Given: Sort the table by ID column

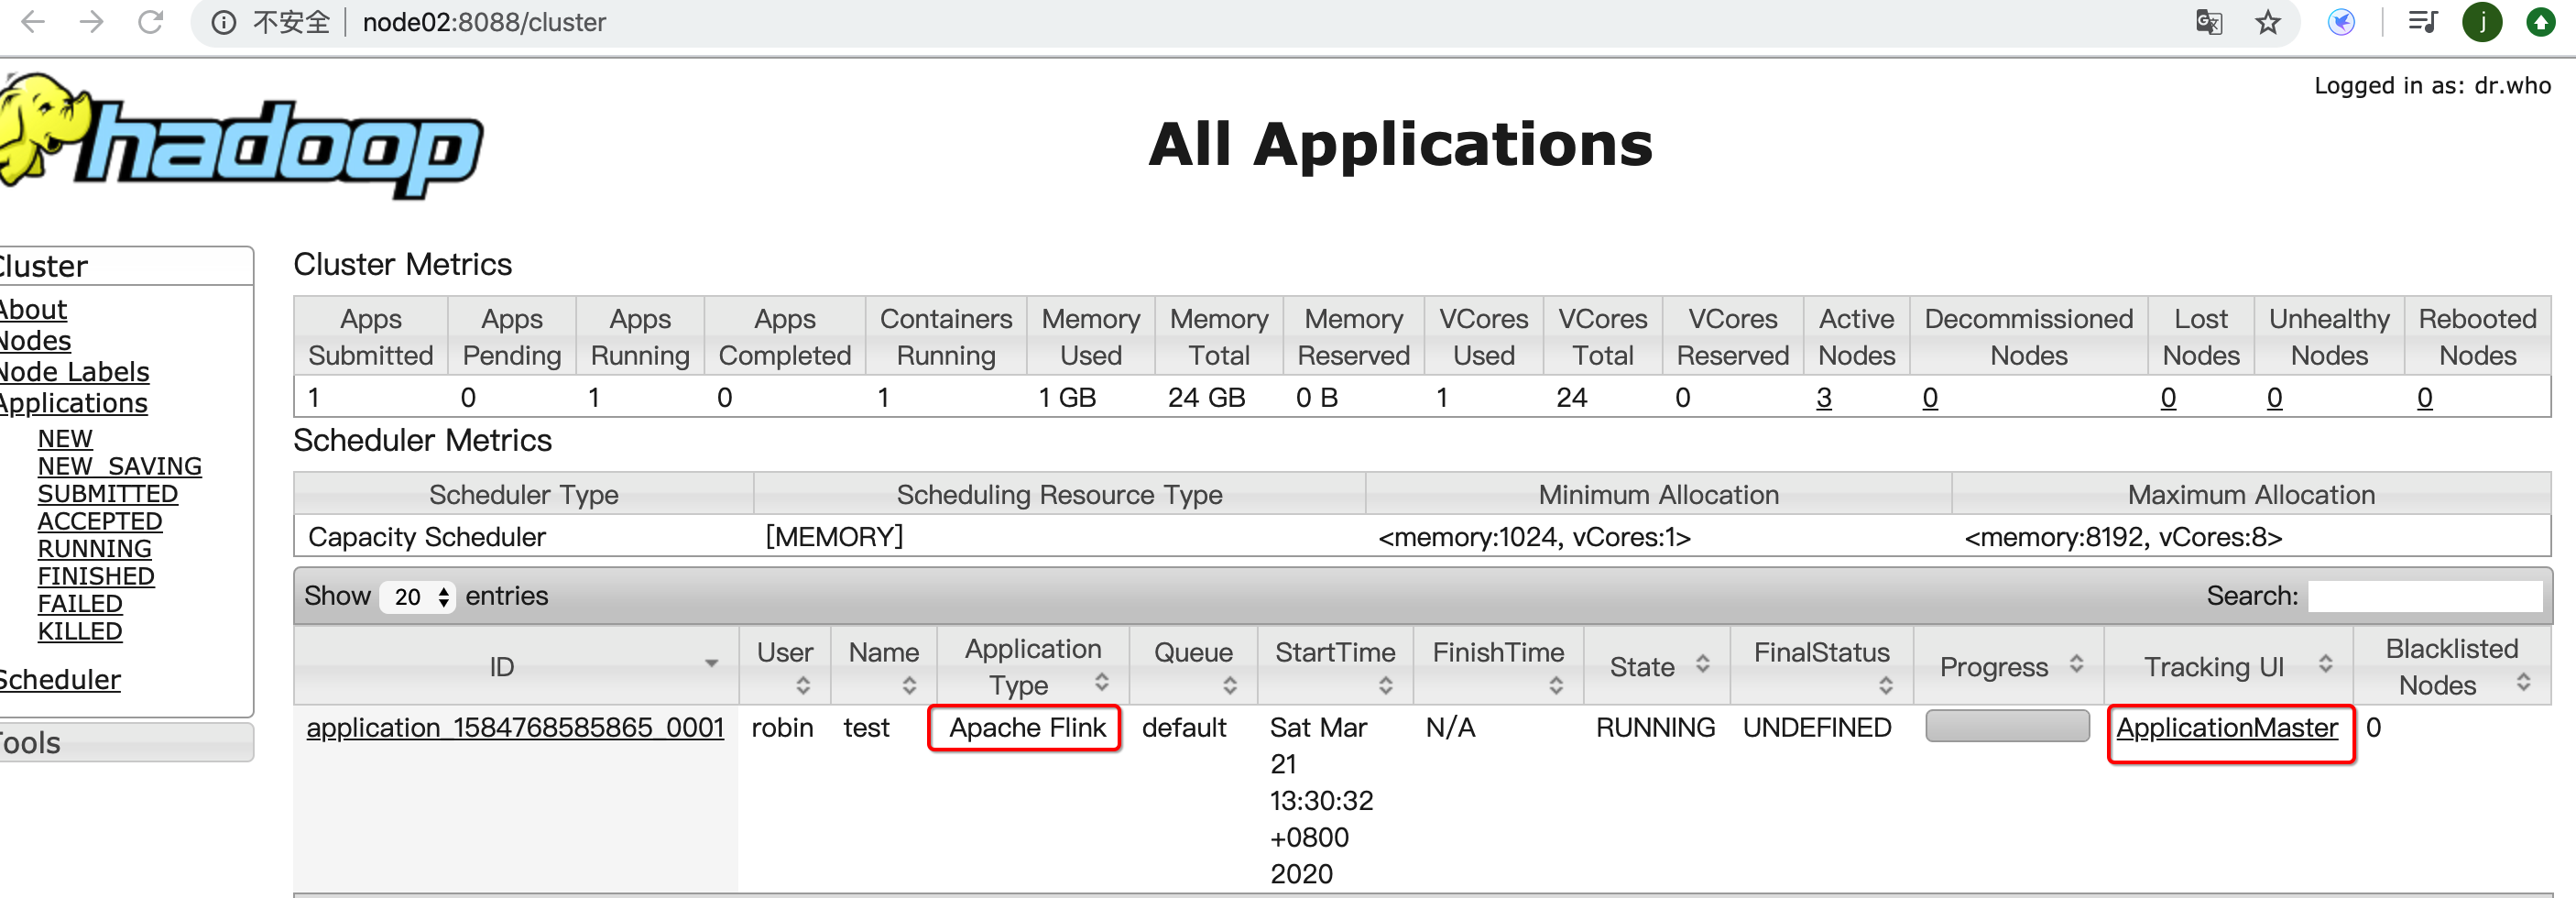Looking at the screenshot, I should pyautogui.click(x=516, y=666).
